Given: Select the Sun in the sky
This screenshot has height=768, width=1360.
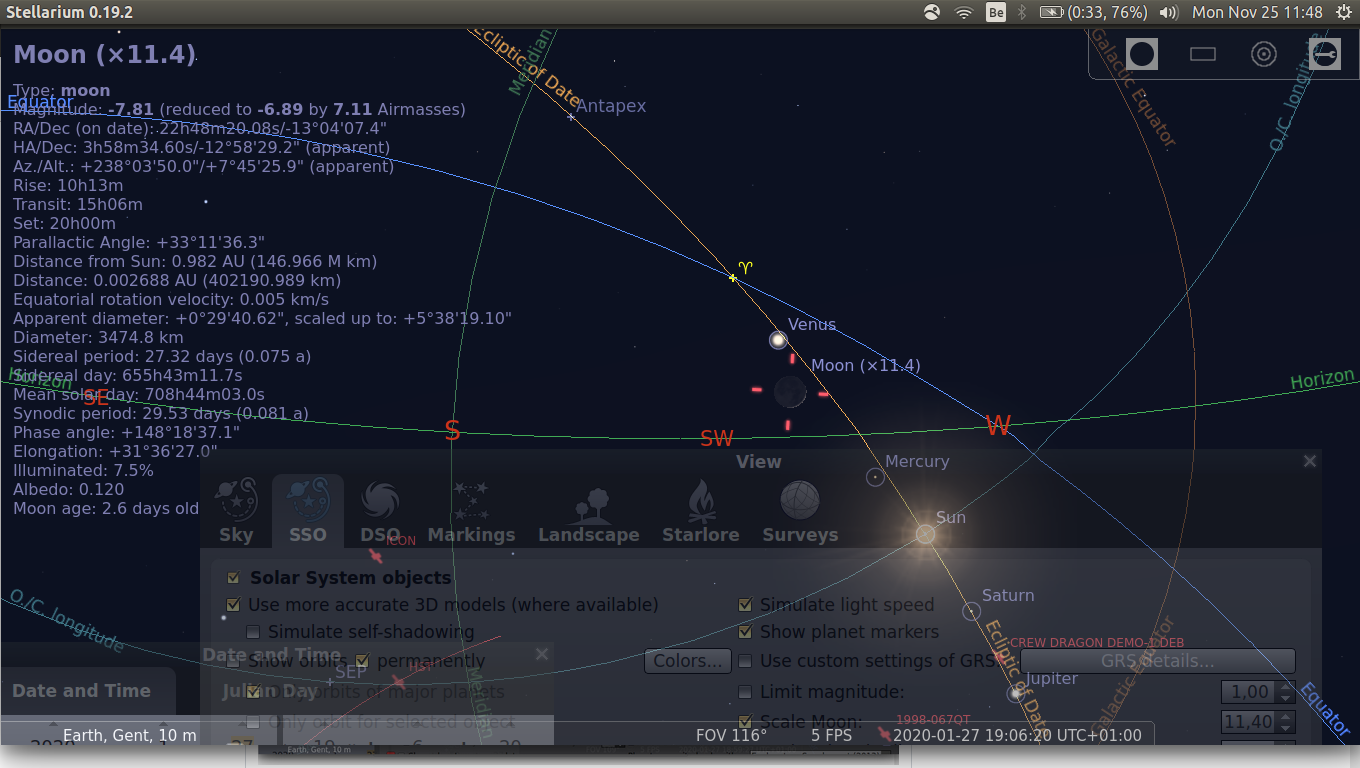Looking at the screenshot, I should click(925, 534).
